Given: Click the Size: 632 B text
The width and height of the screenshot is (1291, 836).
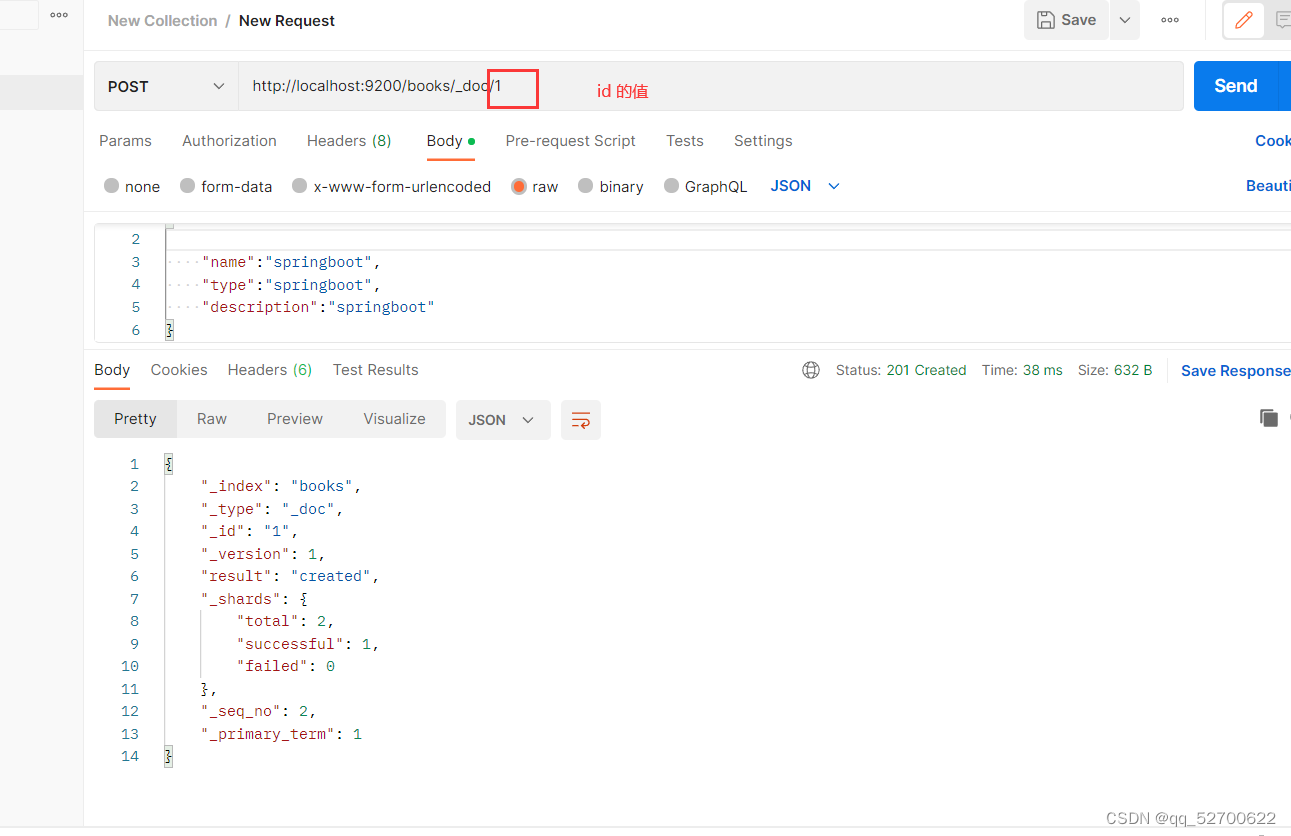Looking at the screenshot, I should tap(1115, 370).
